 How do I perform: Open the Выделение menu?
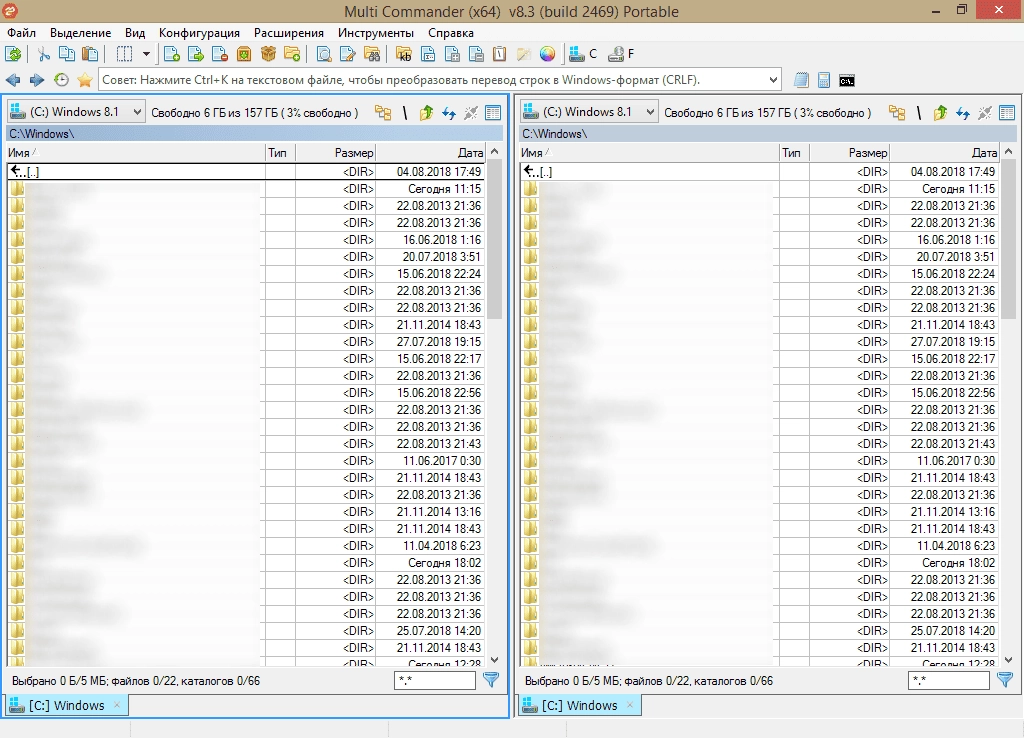point(80,33)
